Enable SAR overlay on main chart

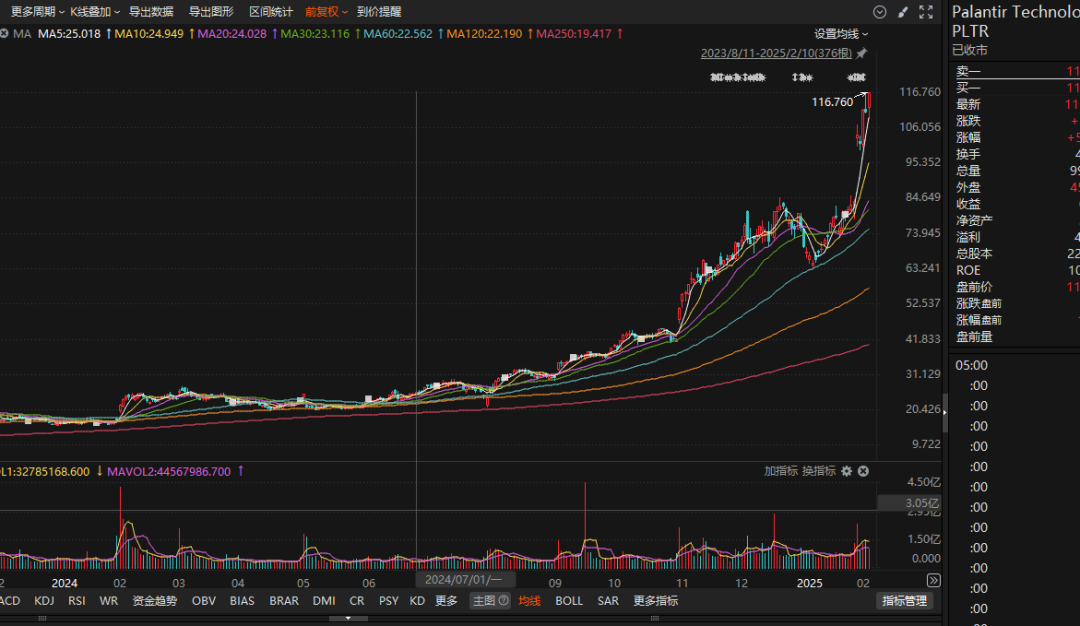(x=608, y=601)
